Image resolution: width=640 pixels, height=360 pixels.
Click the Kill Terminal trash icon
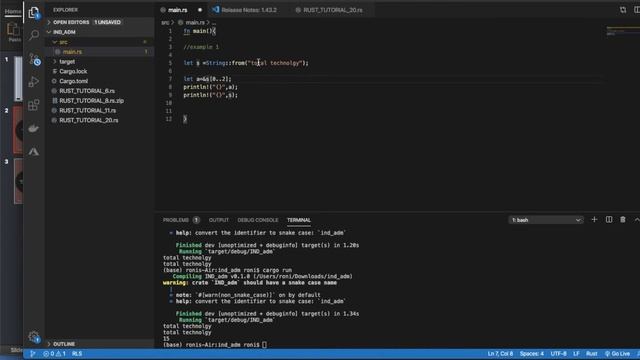tap(623, 220)
